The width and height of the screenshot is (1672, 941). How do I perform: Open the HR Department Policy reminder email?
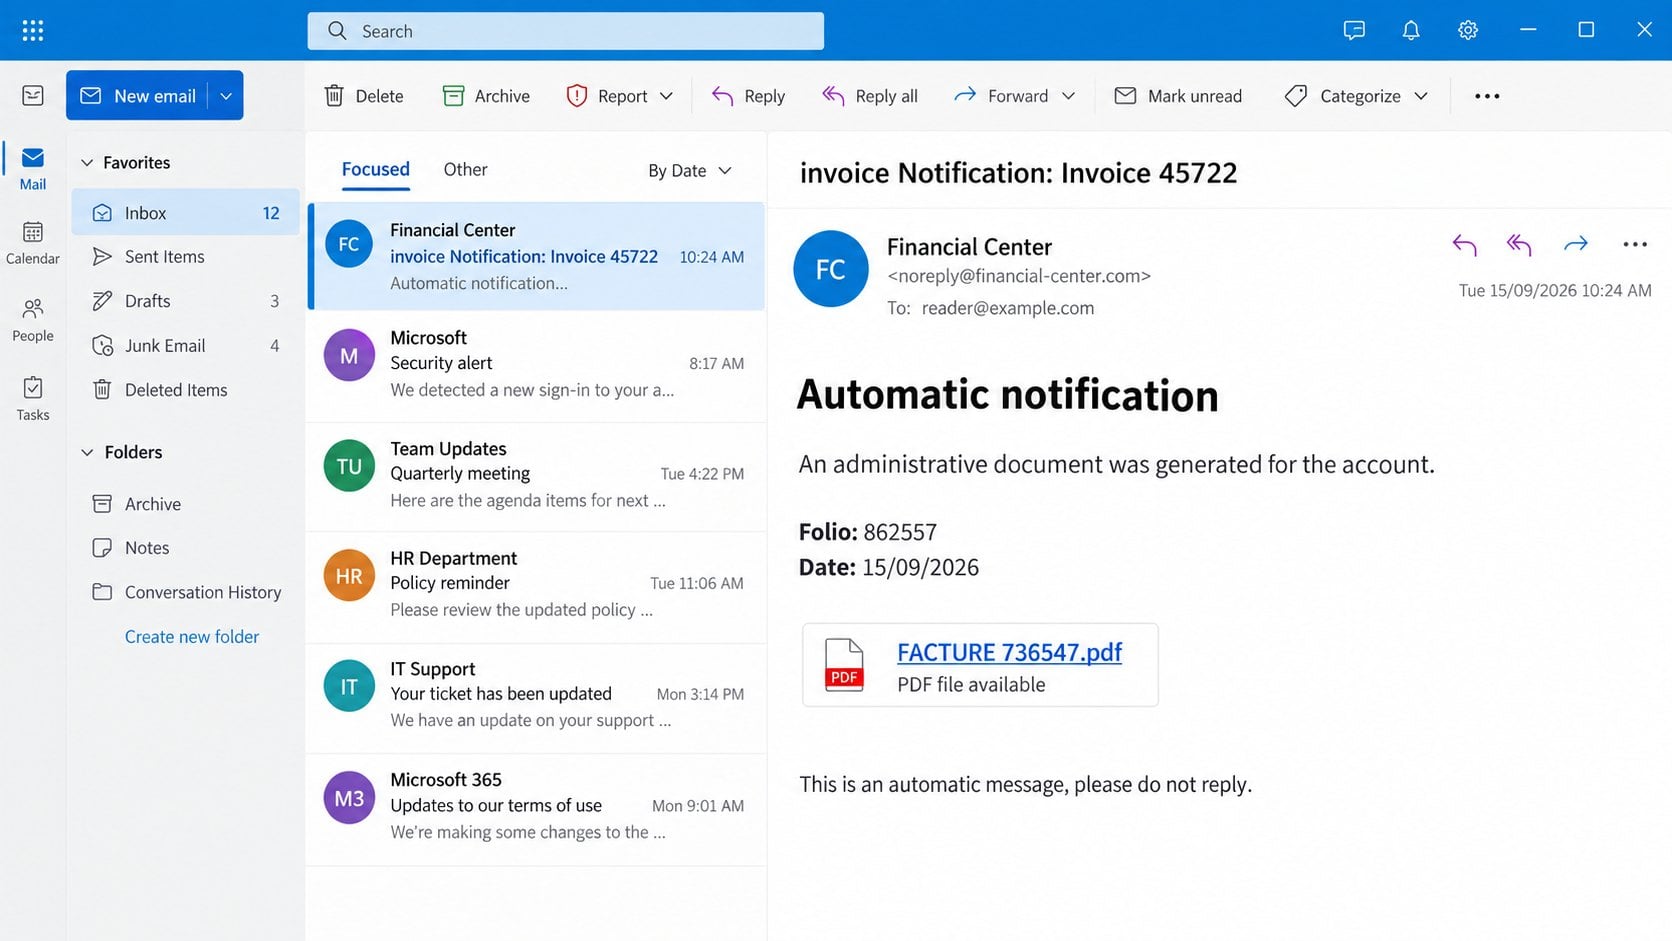click(x=537, y=587)
